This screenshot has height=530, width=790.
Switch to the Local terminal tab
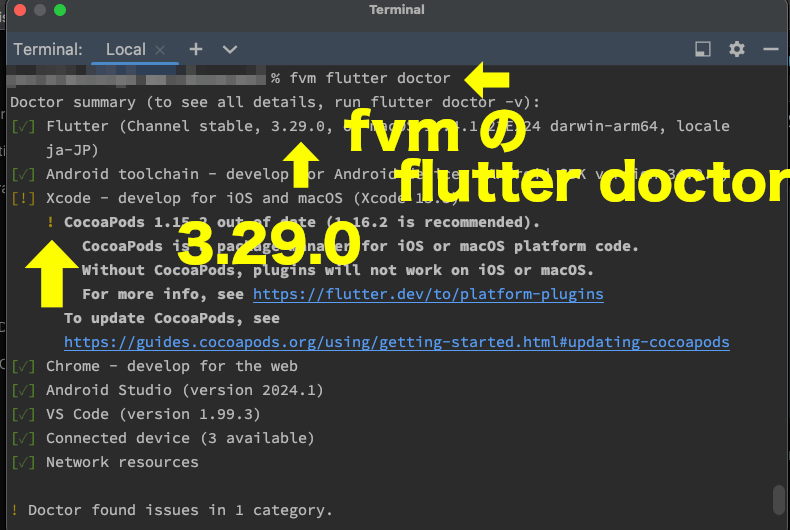[x=125, y=49]
